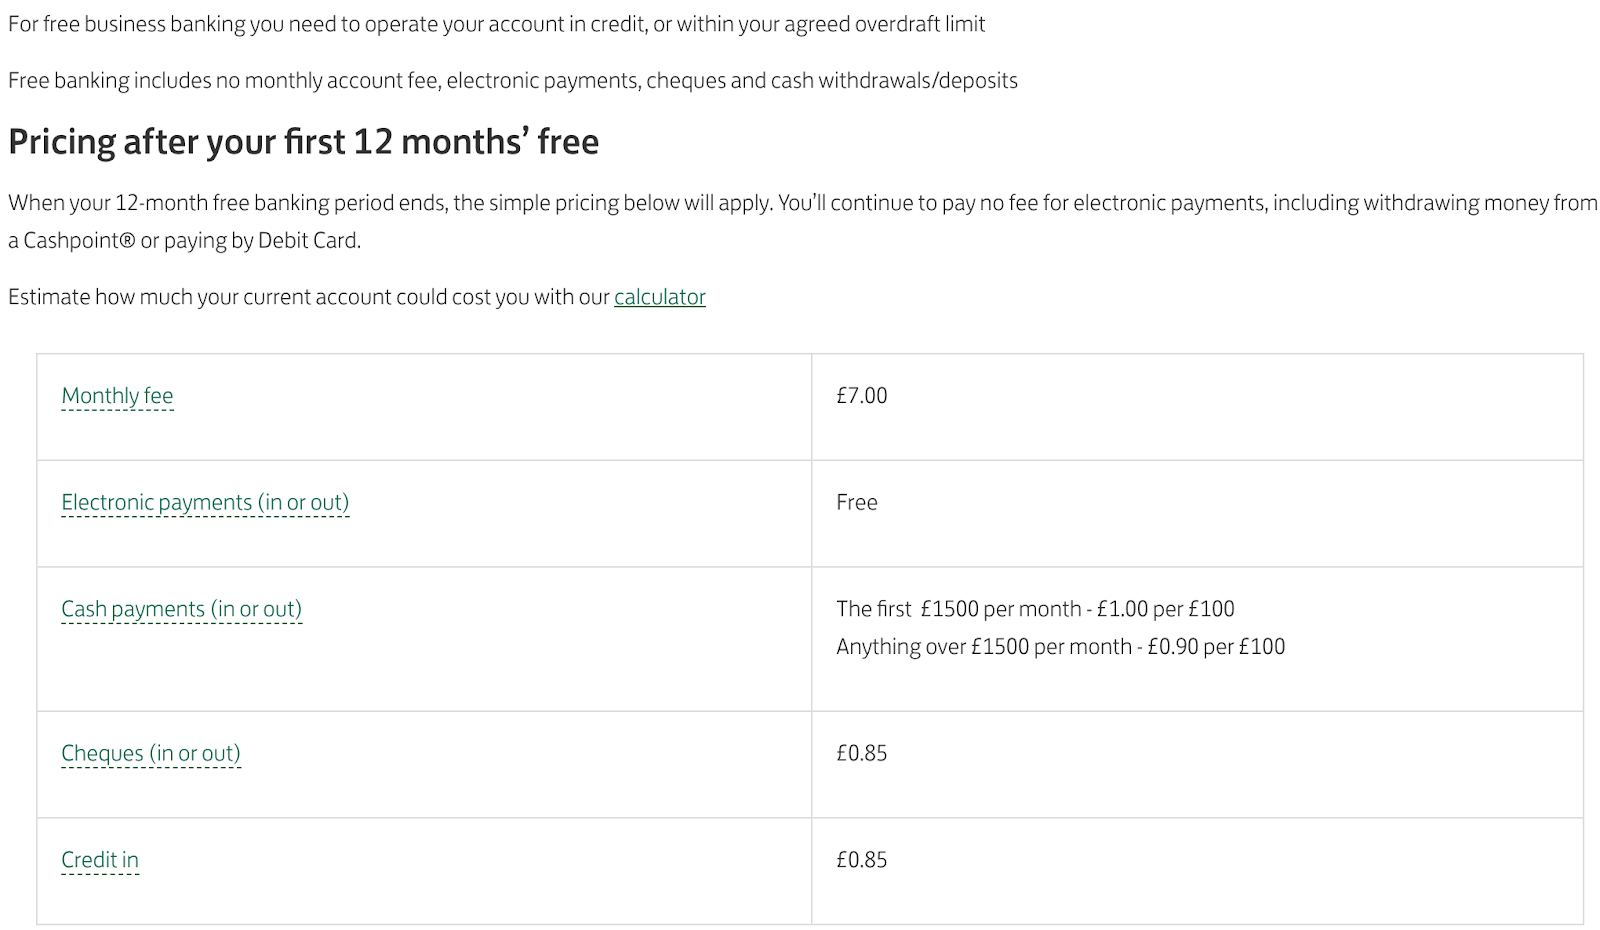
Task: Open the calculator link
Action: (660, 297)
